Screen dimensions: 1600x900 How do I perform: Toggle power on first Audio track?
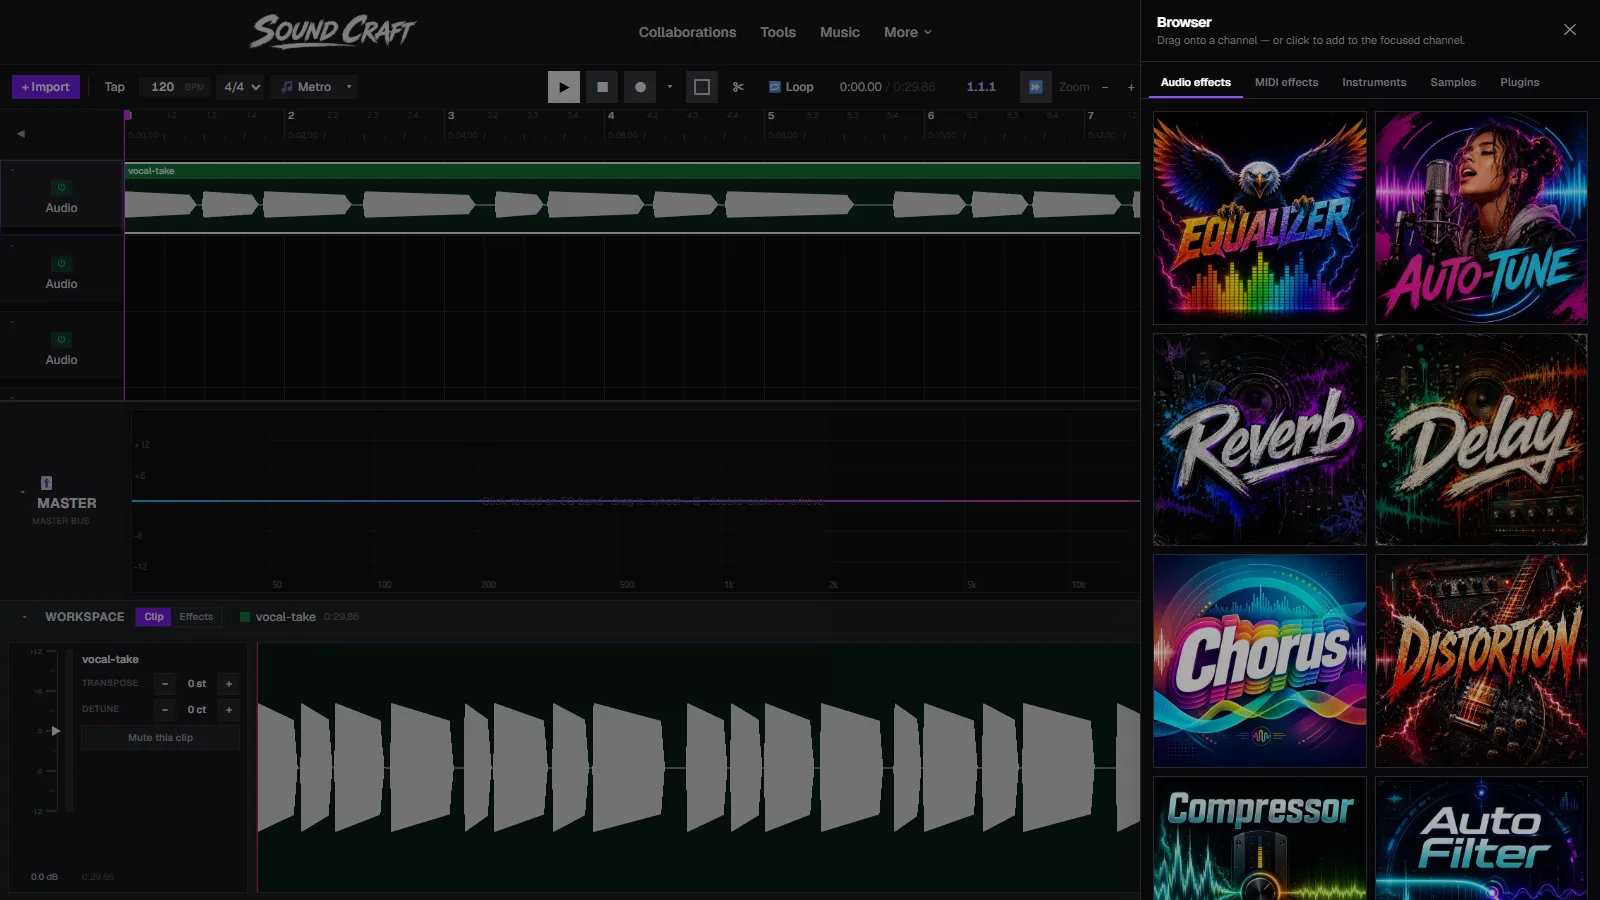coord(61,187)
